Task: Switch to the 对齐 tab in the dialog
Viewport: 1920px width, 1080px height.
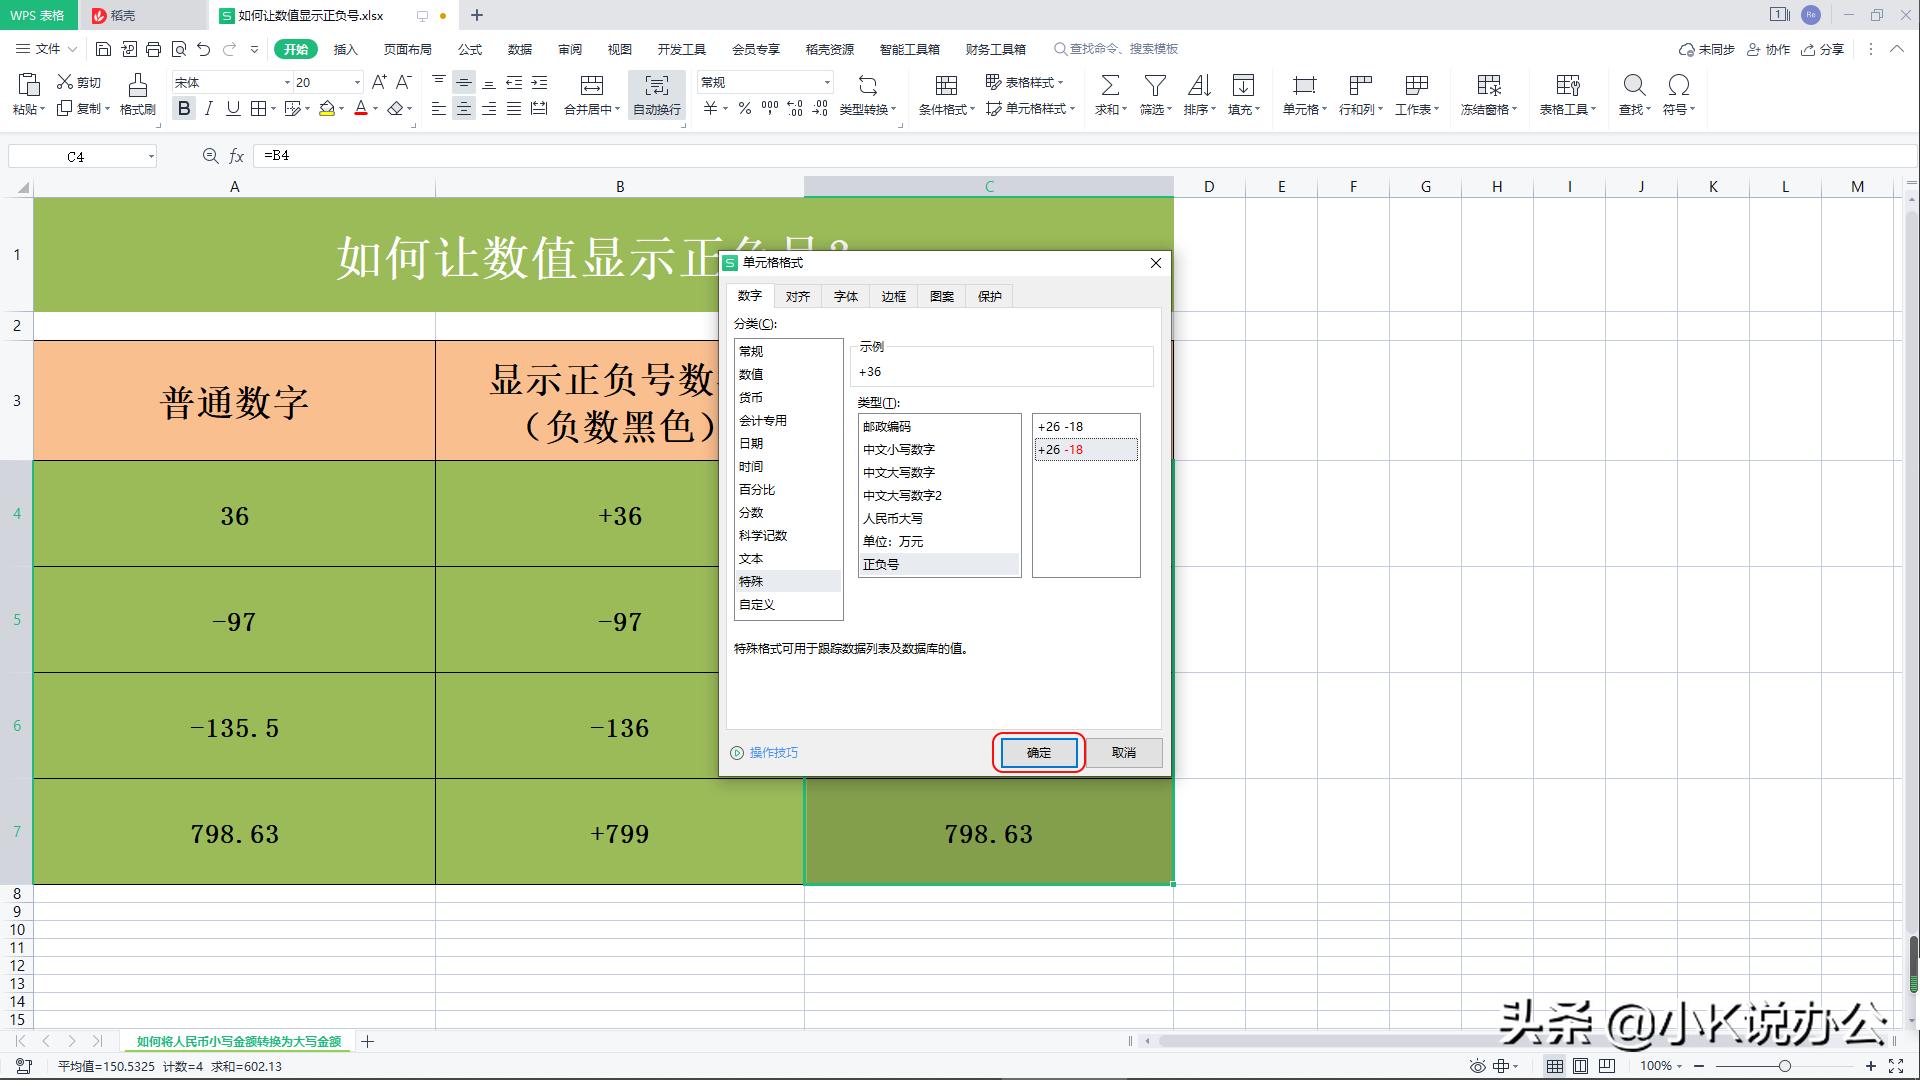Action: point(797,296)
